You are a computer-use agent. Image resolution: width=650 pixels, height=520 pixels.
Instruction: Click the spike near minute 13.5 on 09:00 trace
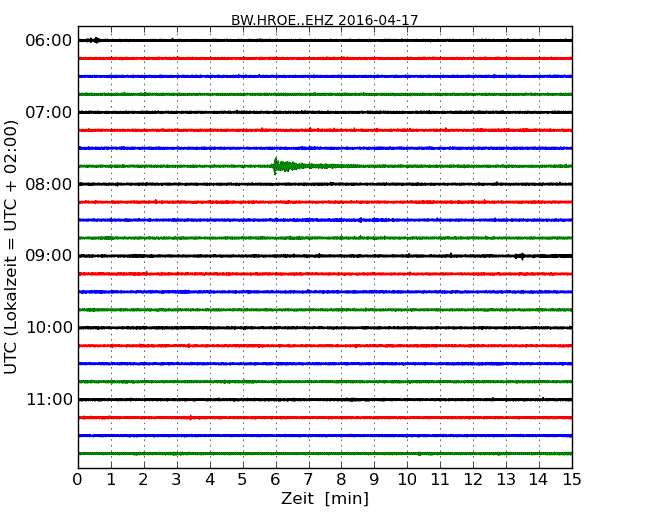click(521, 256)
